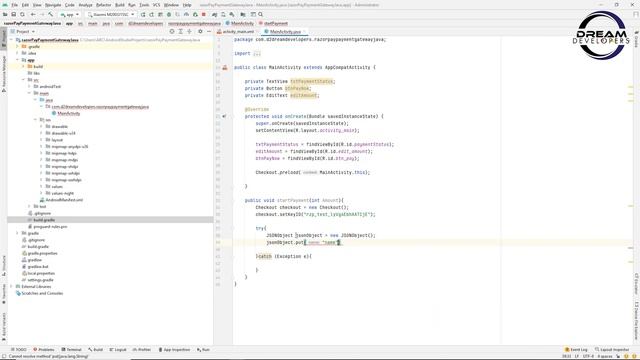Open the Terminal tool window
640x360 pixels.
pyautogui.click(x=71, y=350)
